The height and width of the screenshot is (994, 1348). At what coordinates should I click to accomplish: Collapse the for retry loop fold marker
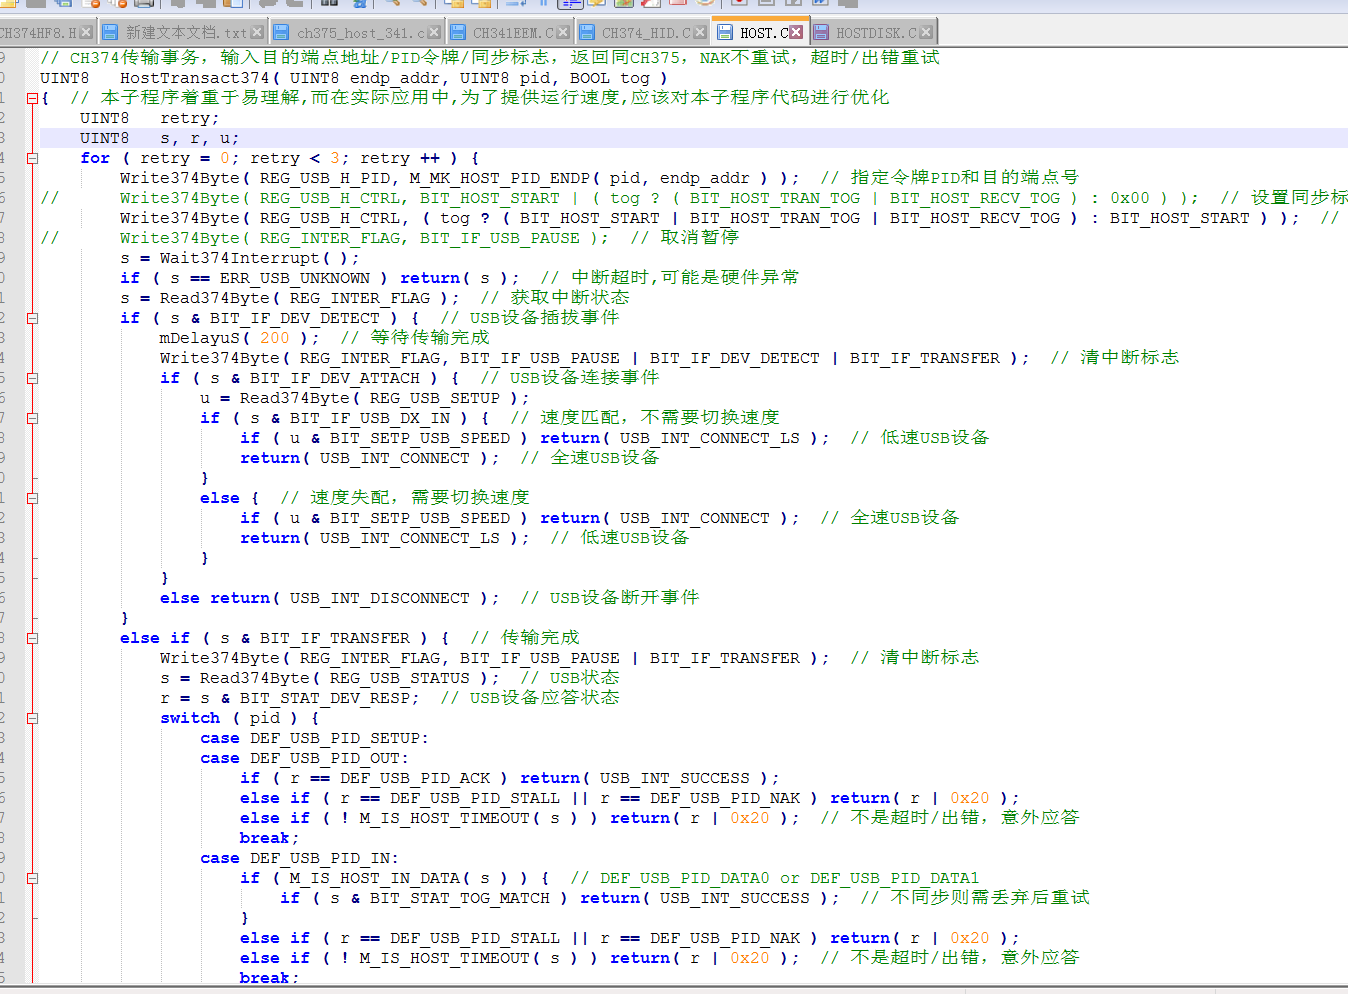[x=32, y=158]
